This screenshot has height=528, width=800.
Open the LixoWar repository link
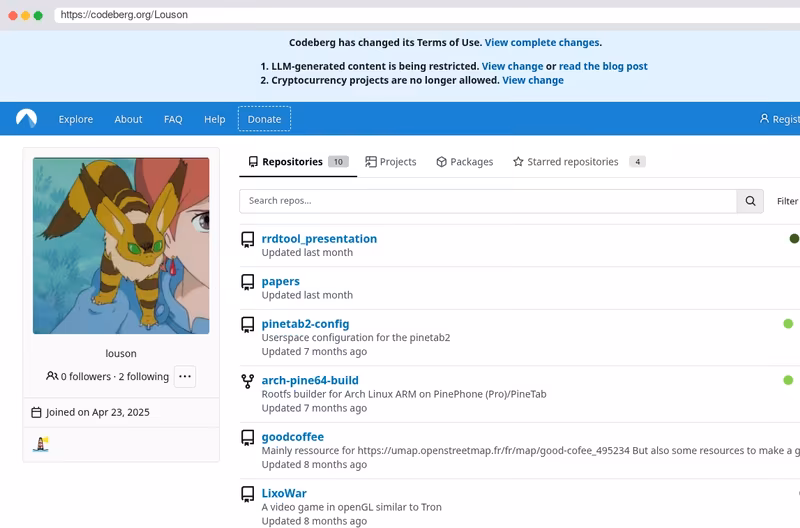click(284, 493)
